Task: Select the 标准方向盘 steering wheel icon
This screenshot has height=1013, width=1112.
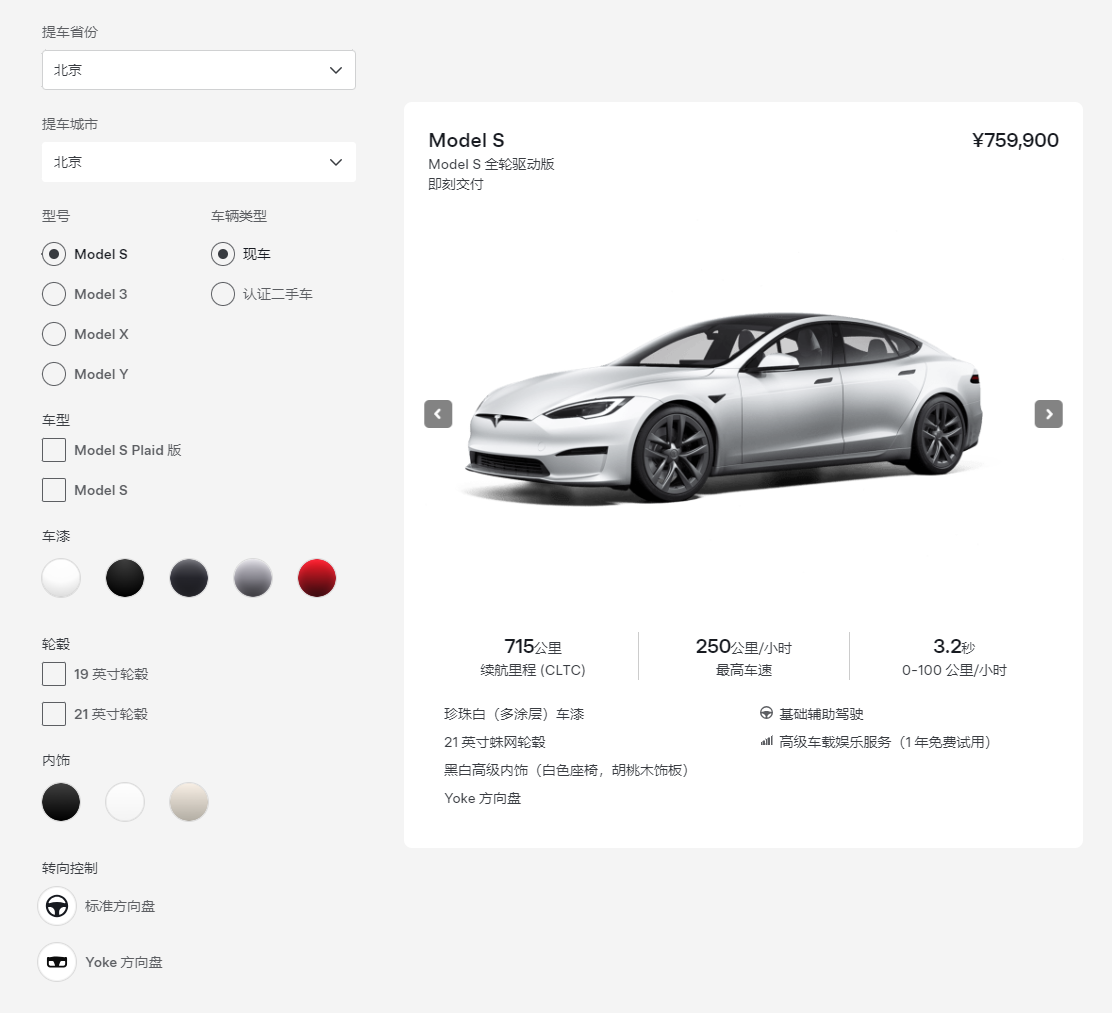Action: [57, 906]
